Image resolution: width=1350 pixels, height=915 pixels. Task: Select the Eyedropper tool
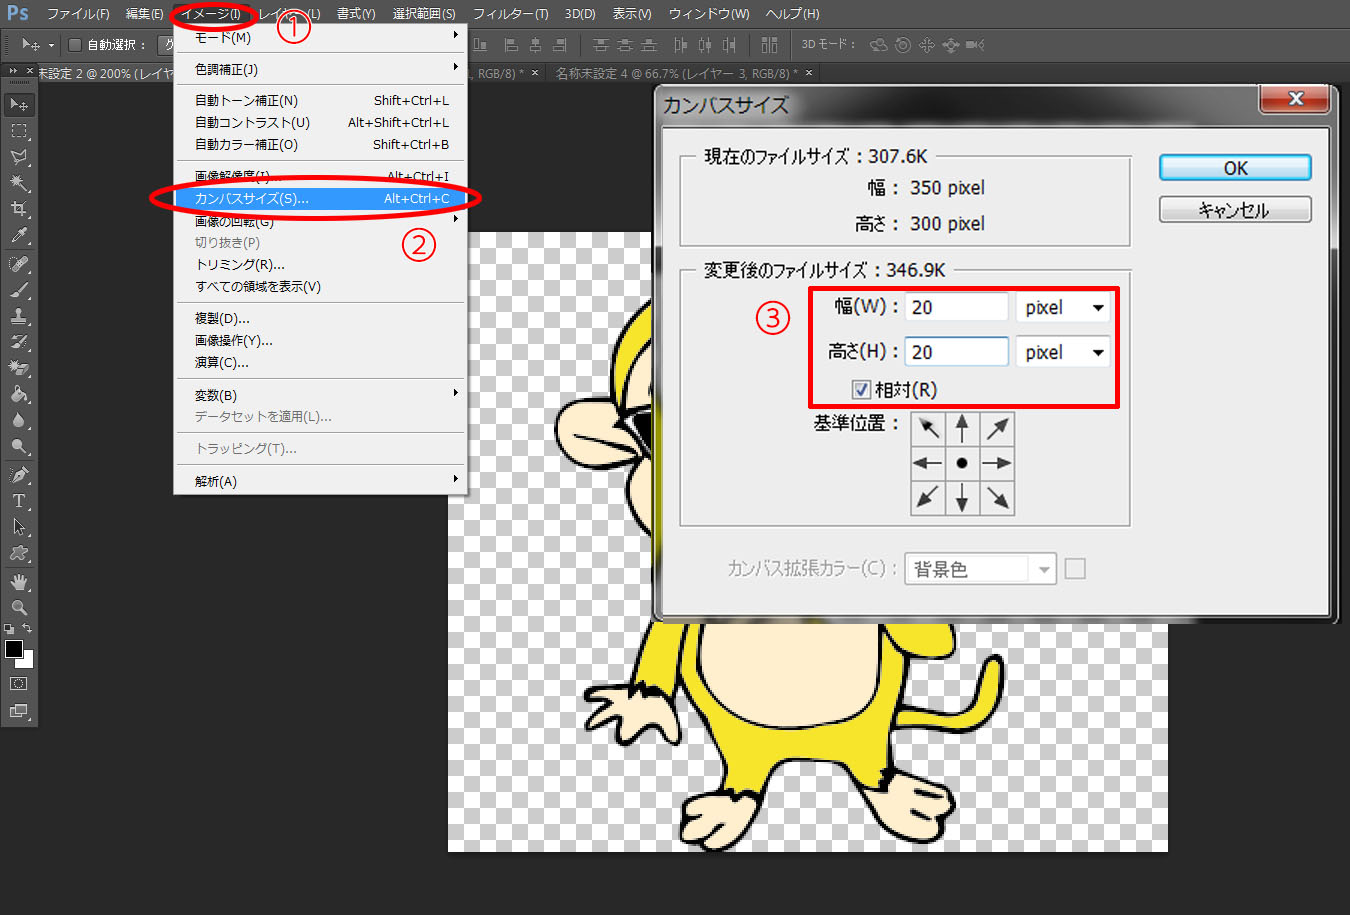19,236
